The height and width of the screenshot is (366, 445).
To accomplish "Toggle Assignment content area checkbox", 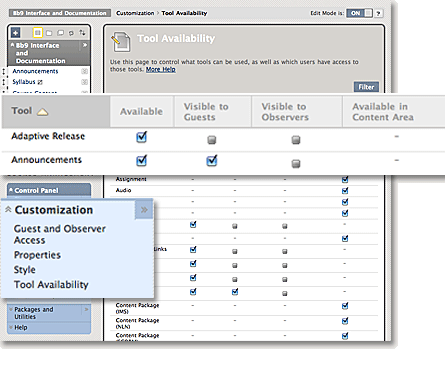I will [x=345, y=179].
